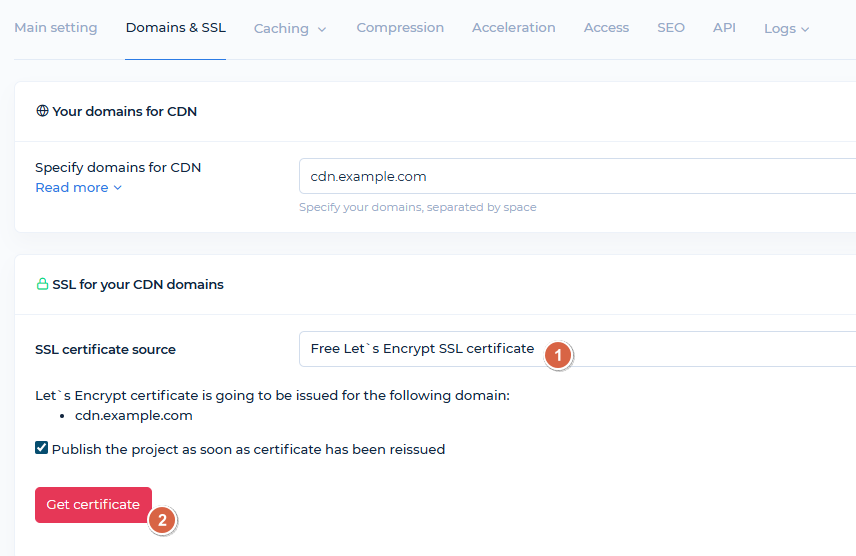856x556 pixels.
Task: Click the SSL certificate source label
Action: (105, 350)
